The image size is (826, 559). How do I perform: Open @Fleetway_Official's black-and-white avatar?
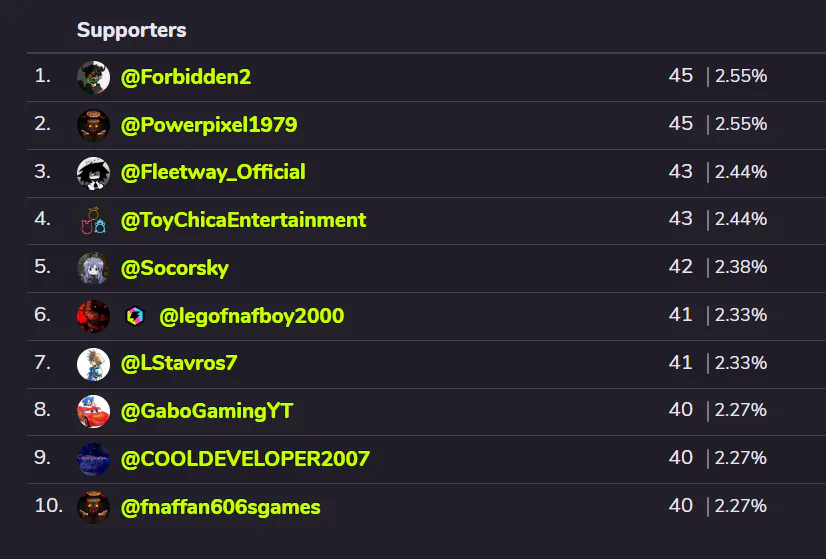[93, 173]
